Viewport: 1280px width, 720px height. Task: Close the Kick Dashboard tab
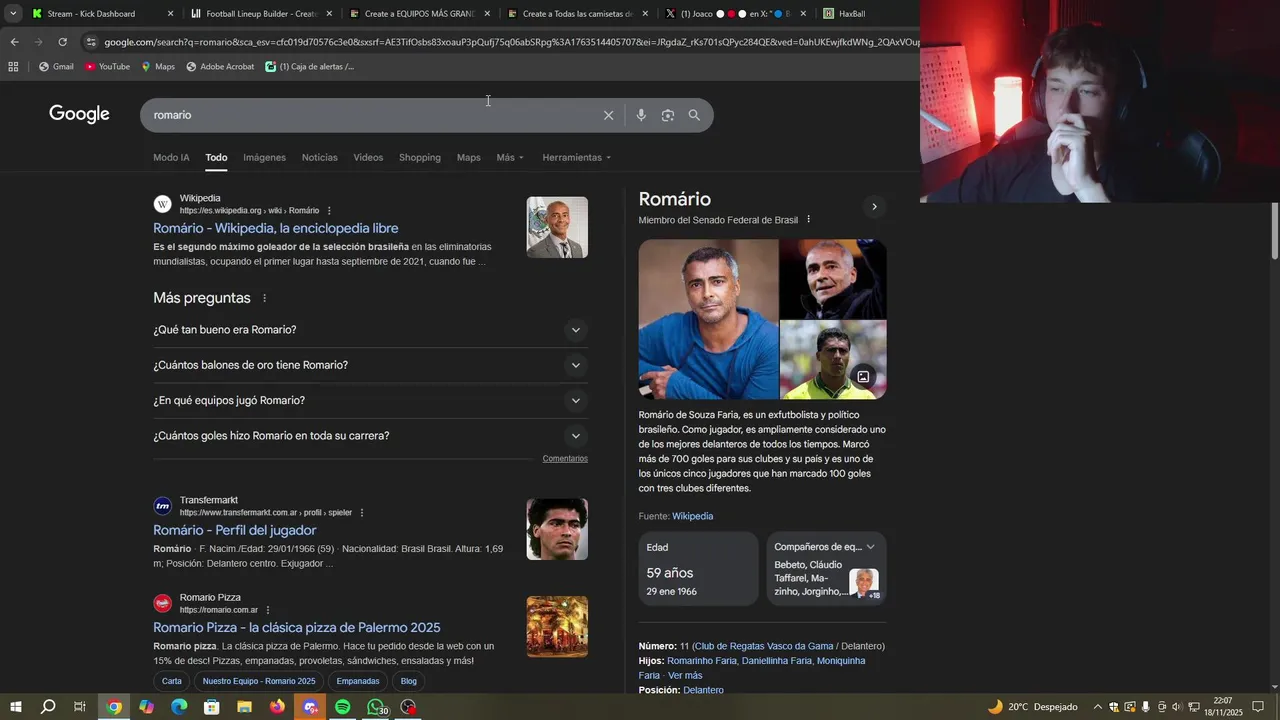(170, 14)
